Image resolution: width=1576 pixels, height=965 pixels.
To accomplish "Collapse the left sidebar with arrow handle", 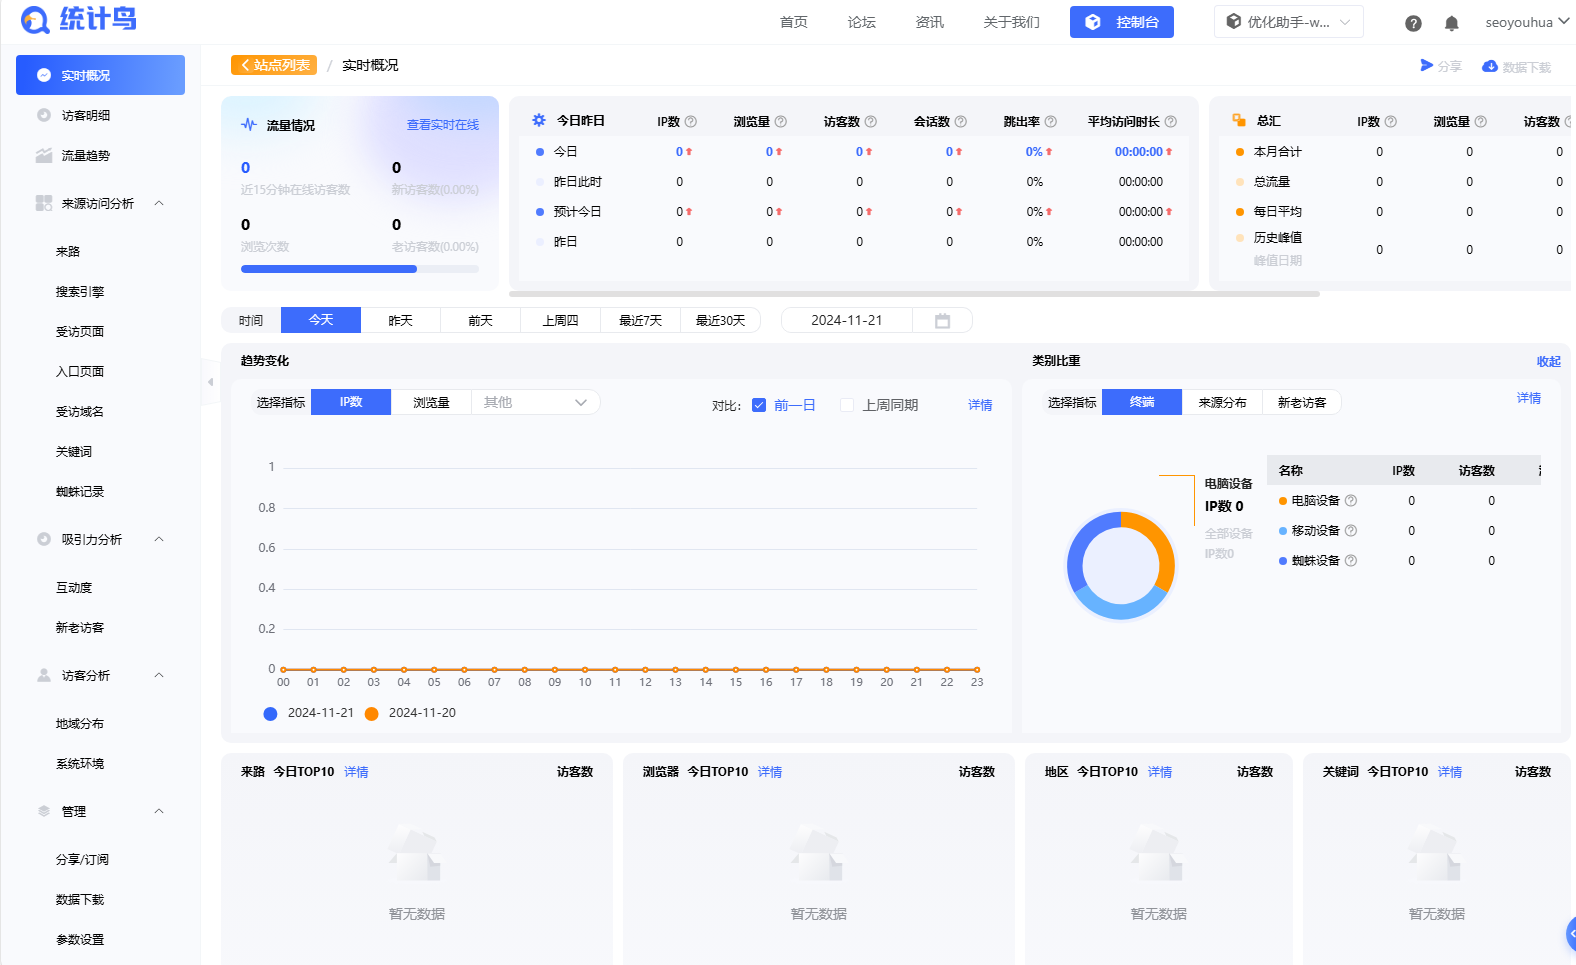I will coord(210,382).
